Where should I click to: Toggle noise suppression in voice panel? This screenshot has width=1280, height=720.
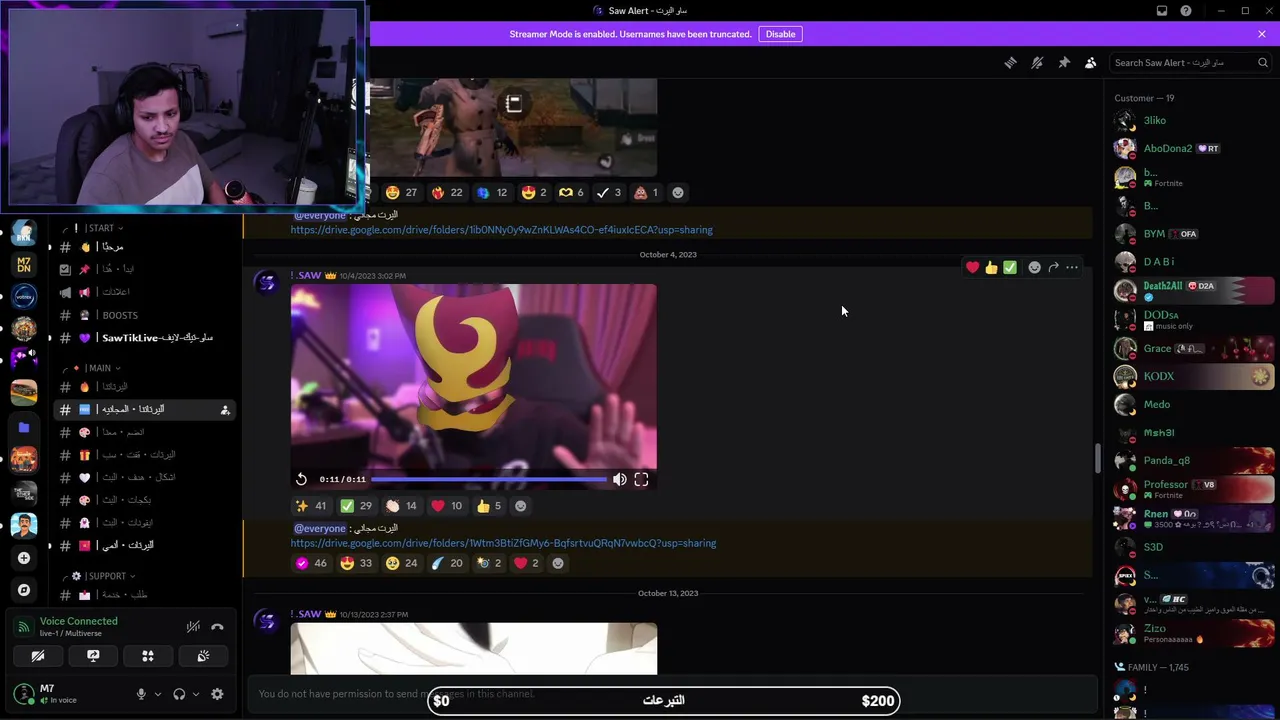[193, 627]
